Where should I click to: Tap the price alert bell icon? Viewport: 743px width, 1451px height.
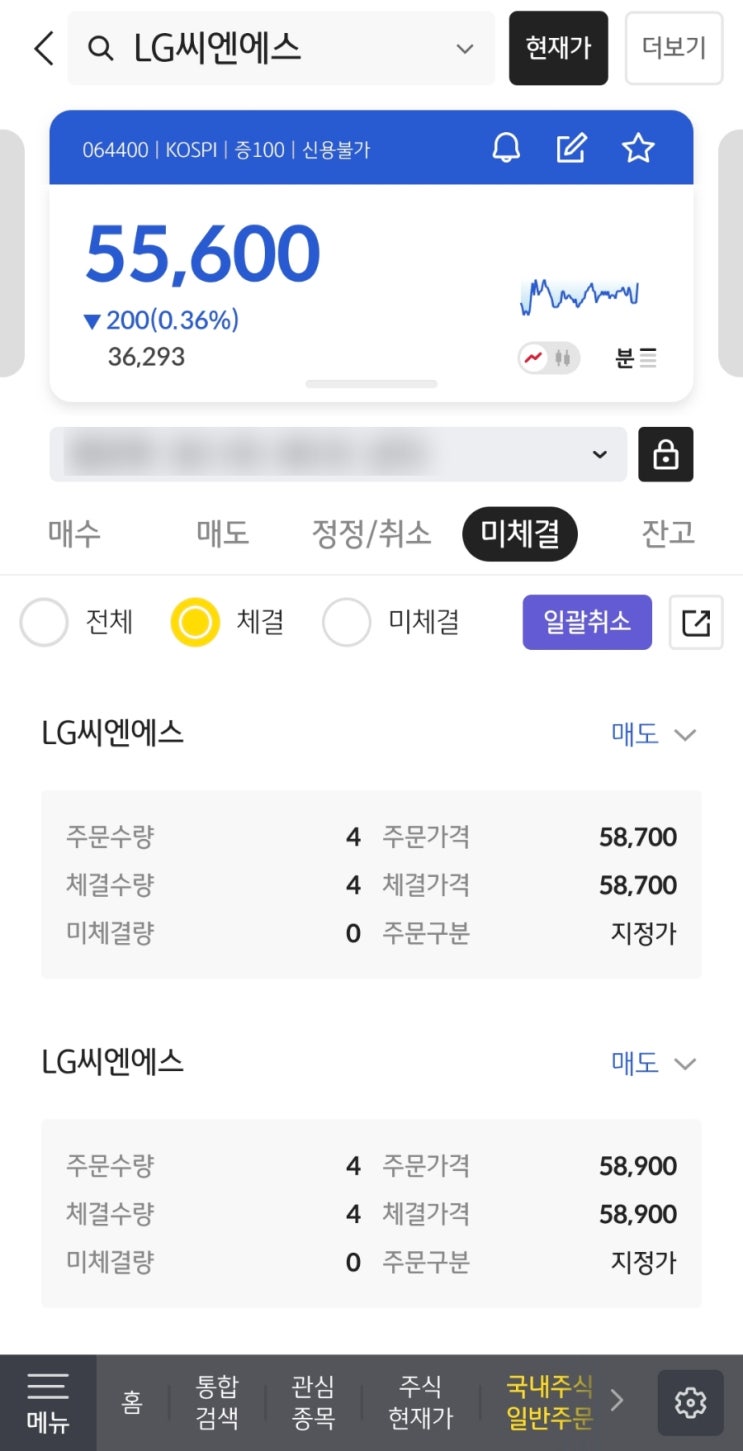click(506, 149)
